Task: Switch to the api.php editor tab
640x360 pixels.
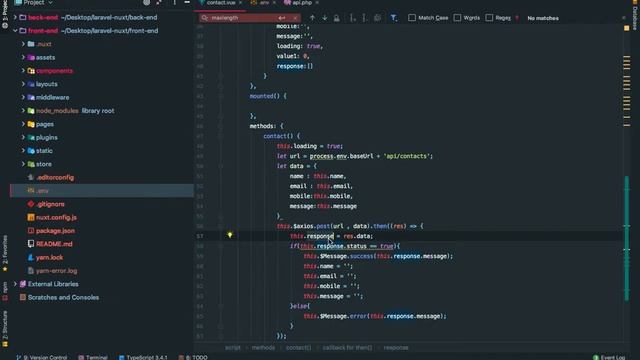Action: [x=301, y=2]
